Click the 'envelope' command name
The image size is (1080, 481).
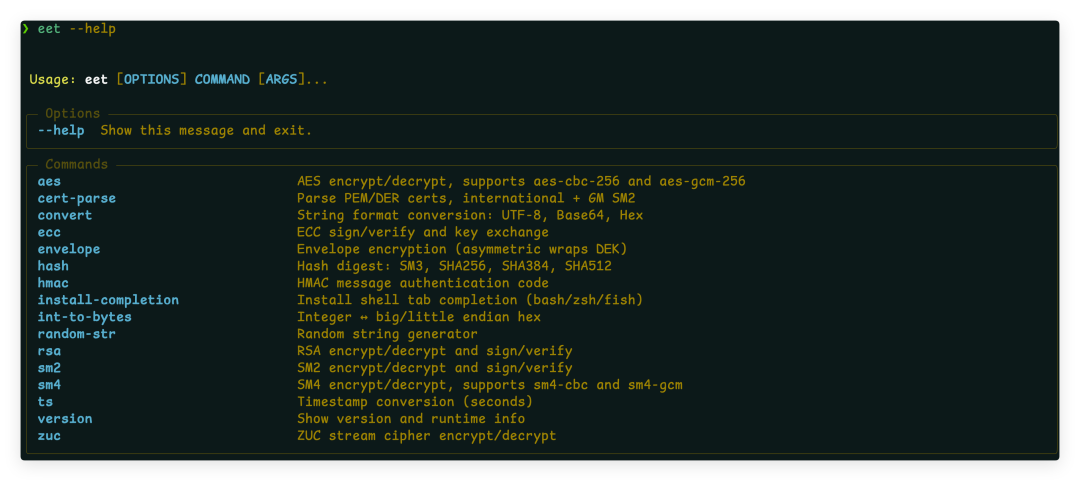[x=69, y=249]
